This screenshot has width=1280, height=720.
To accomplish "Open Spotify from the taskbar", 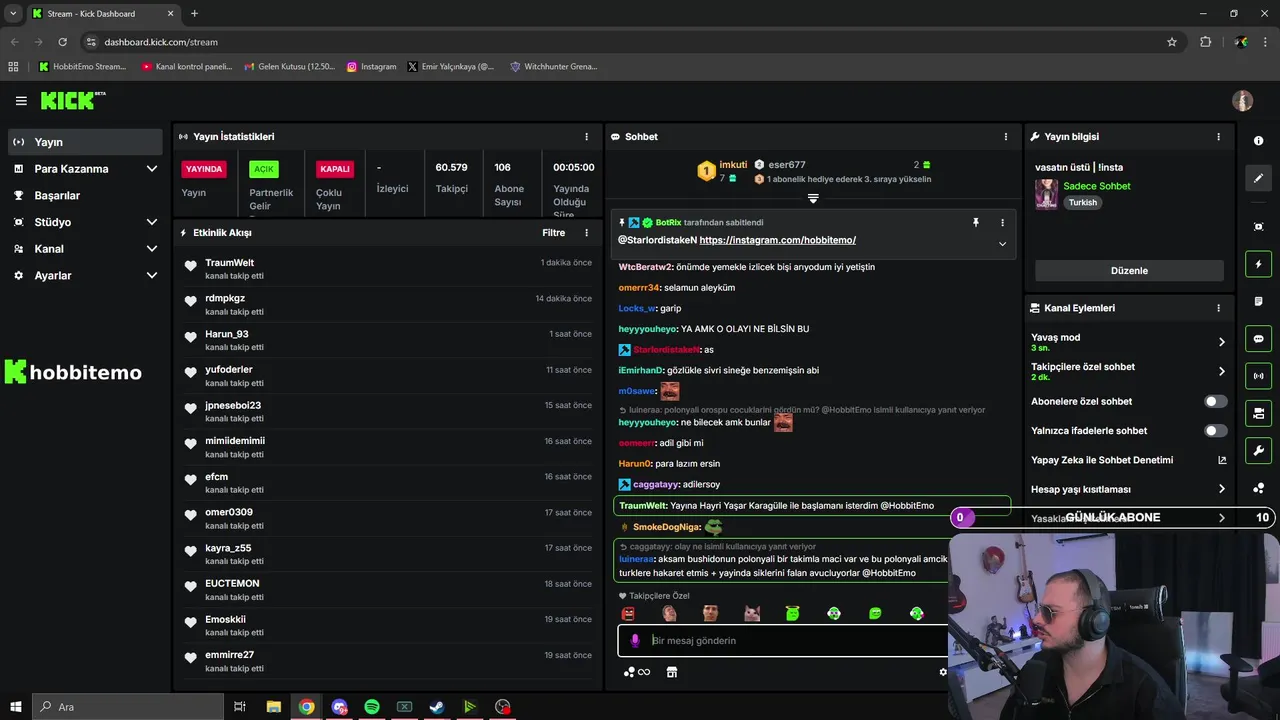I will [x=372, y=707].
